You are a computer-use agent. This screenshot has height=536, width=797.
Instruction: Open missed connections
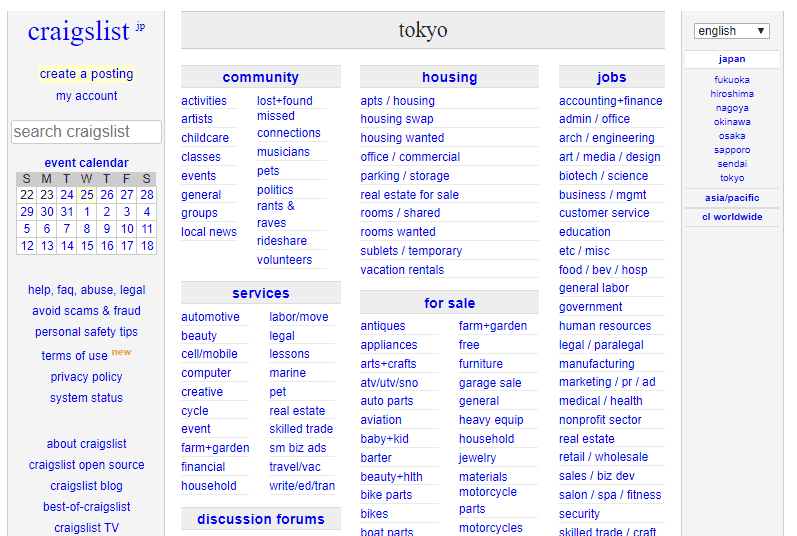tap(289, 124)
